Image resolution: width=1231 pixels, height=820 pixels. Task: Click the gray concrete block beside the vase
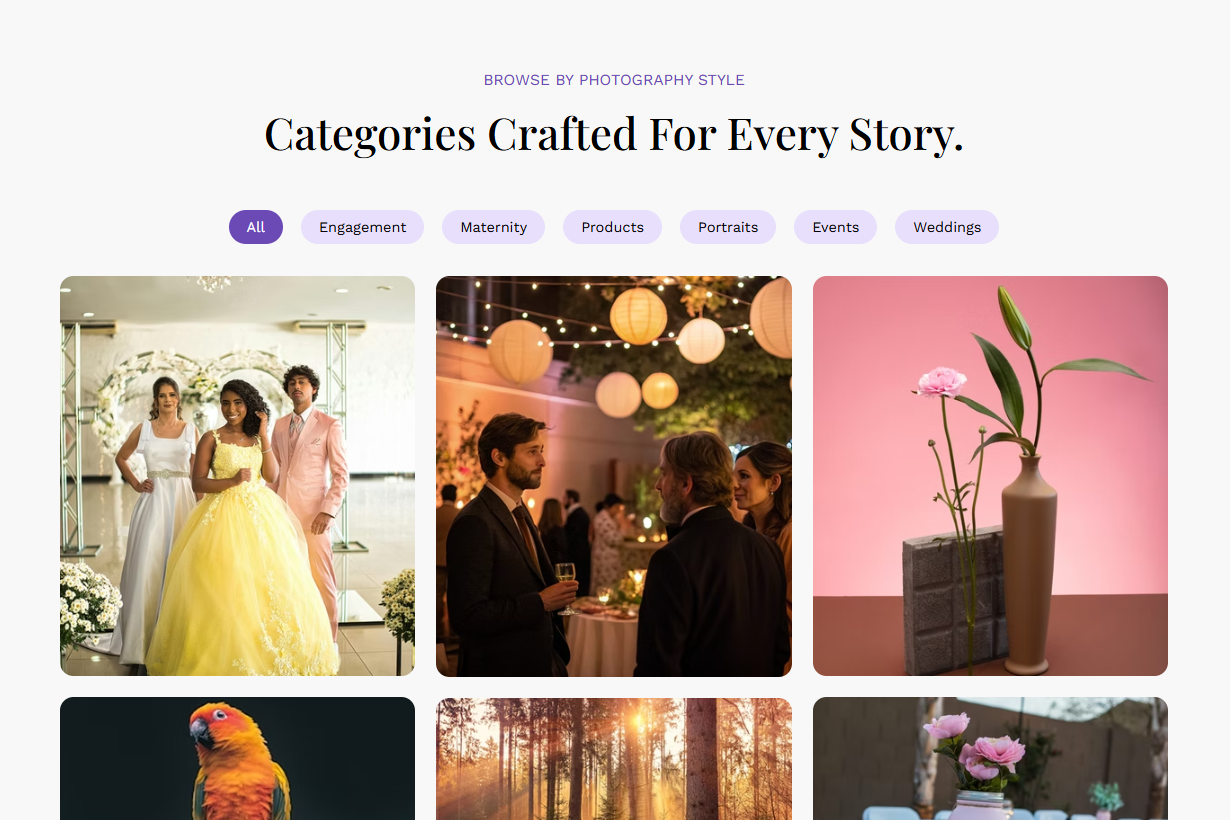(953, 600)
